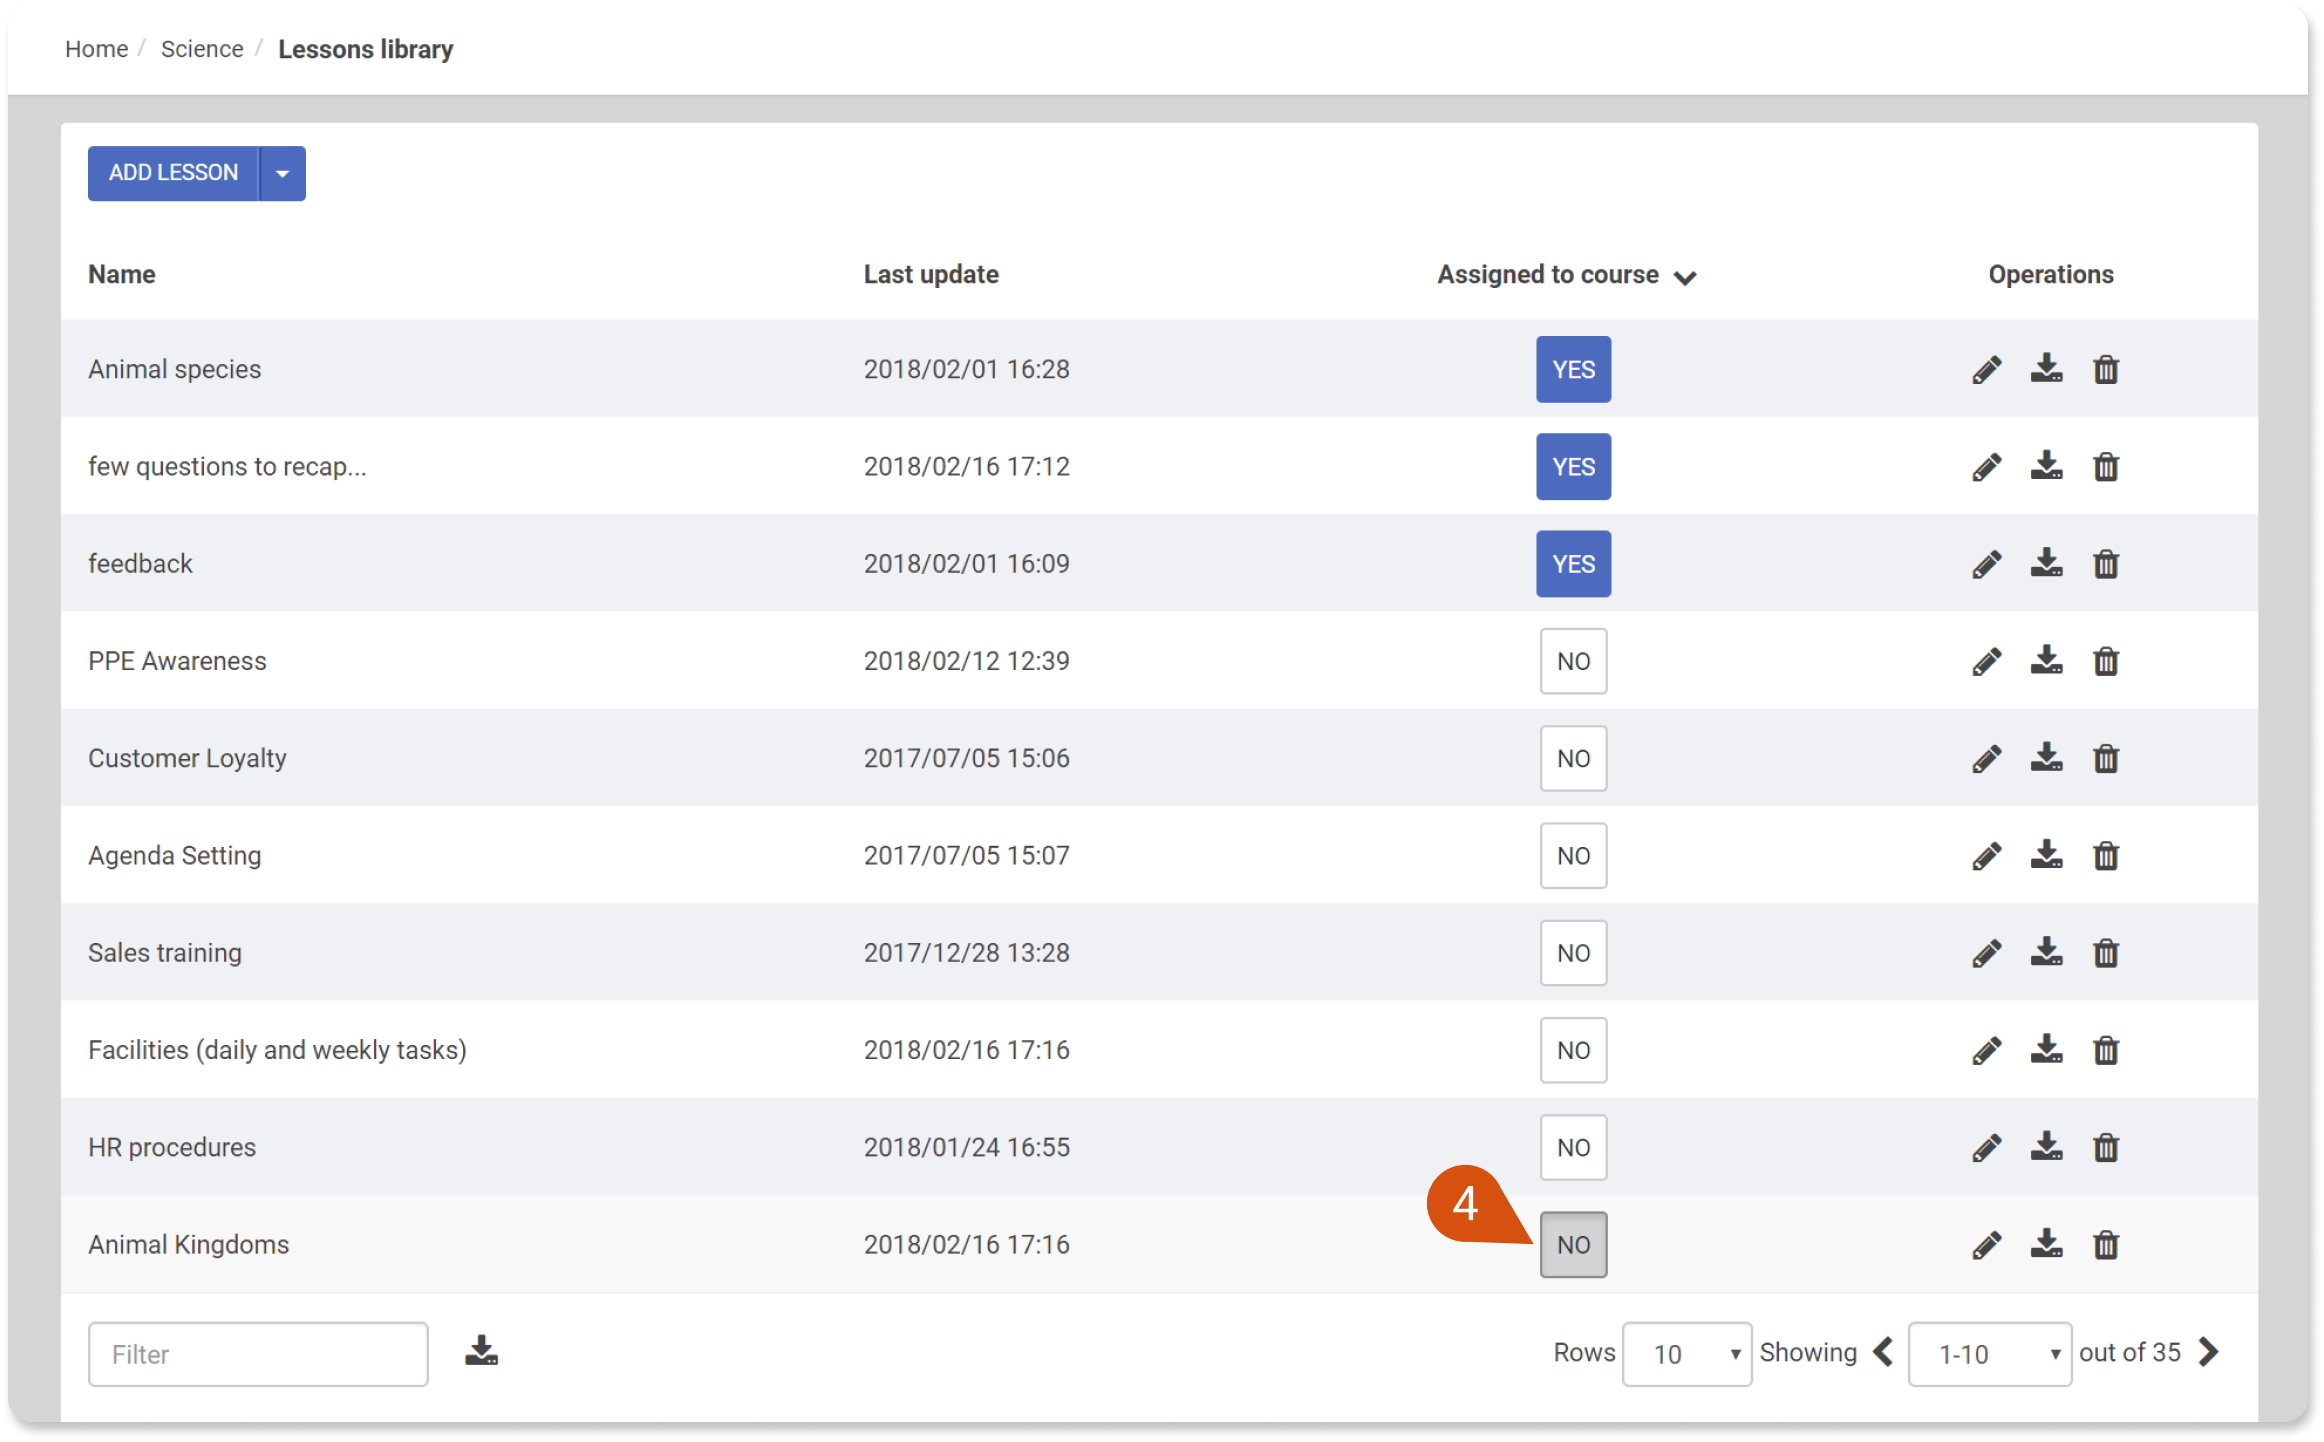This screenshot has width=2324, height=1442.
Task: Toggle NO assignment for Animal Kingdoms
Action: 1573,1245
